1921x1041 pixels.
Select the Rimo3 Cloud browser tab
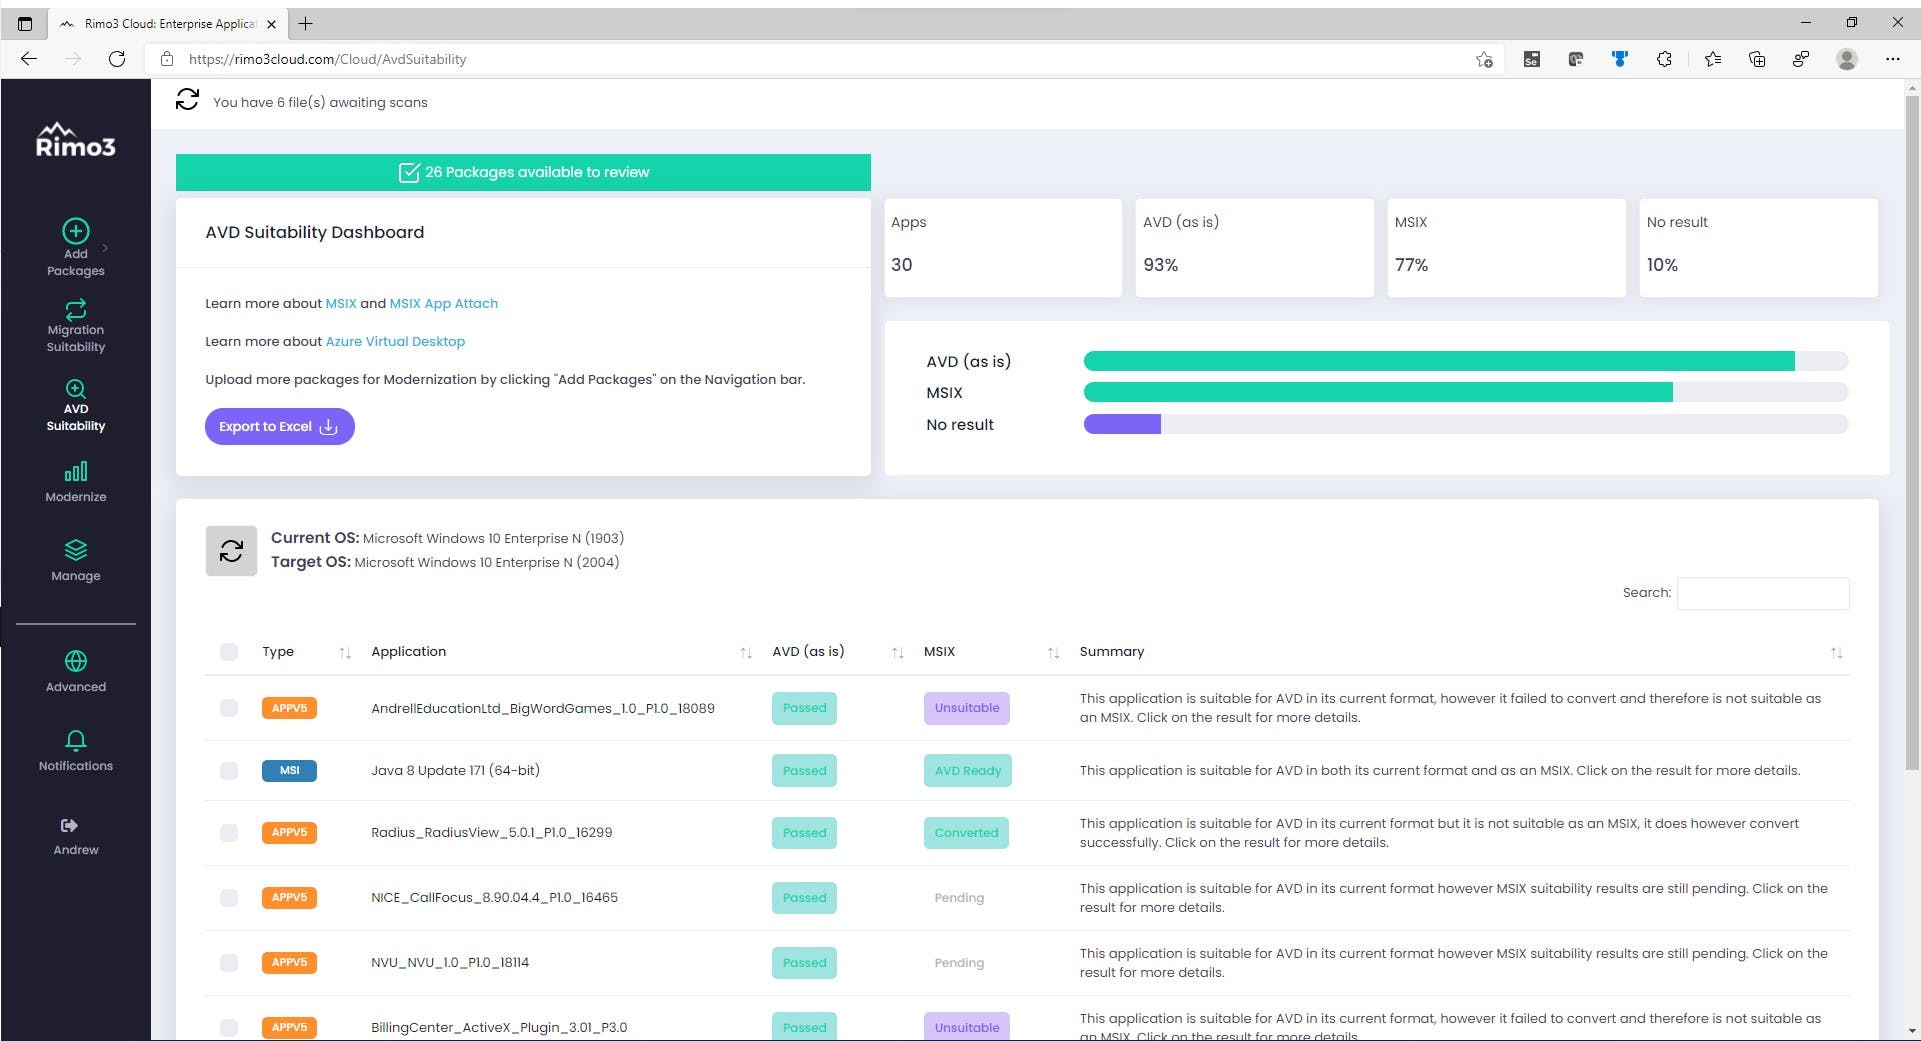168,24
